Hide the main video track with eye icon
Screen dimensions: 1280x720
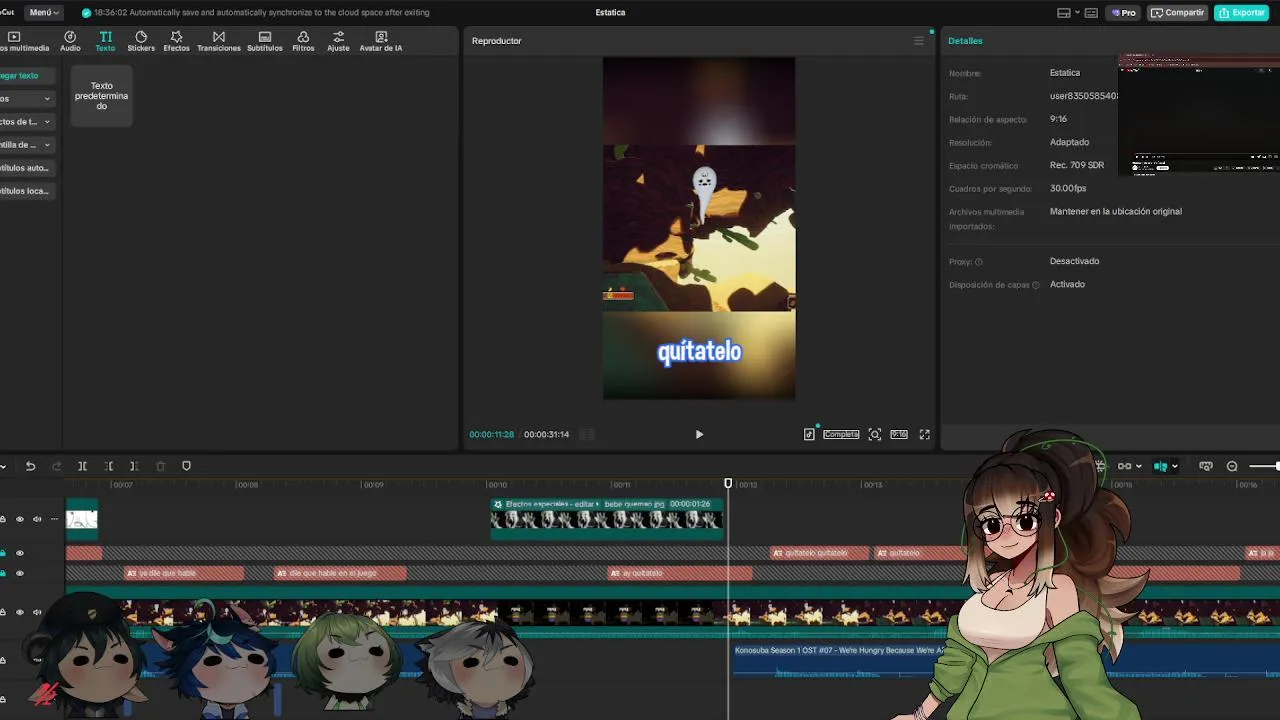pyautogui.click(x=19, y=612)
